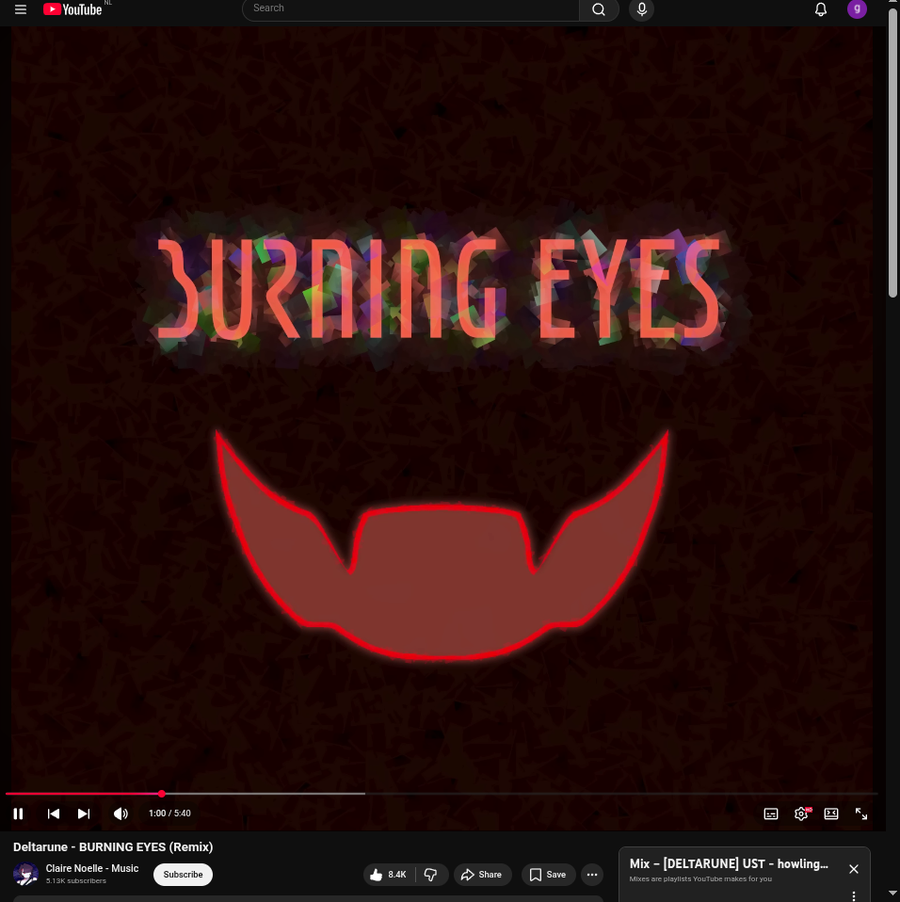Viewport: 900px width, 902px height.
Task: Close the Mix playlist panel
Action: (x=853, y=869)
